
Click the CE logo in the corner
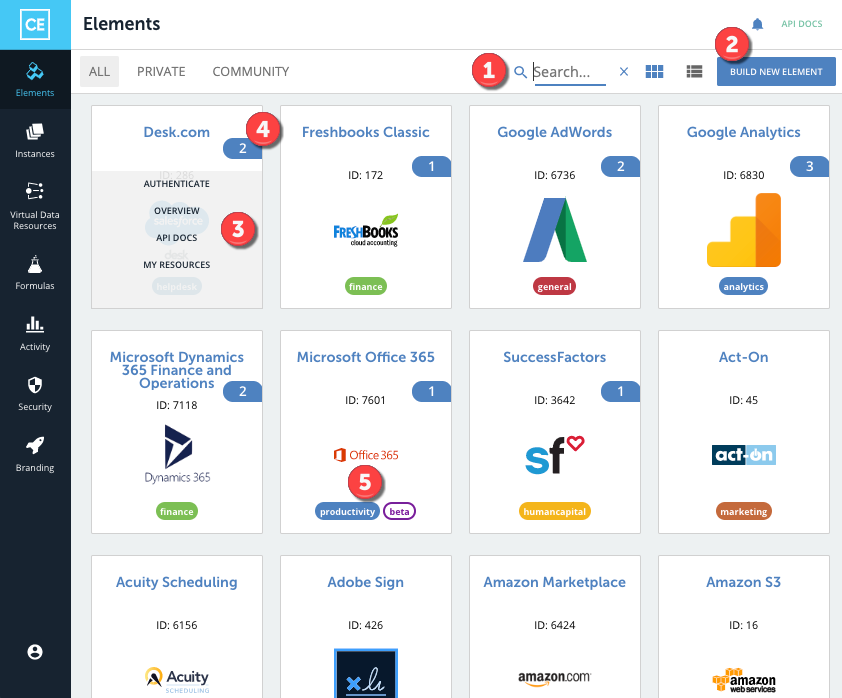click(x=35, y=25)
